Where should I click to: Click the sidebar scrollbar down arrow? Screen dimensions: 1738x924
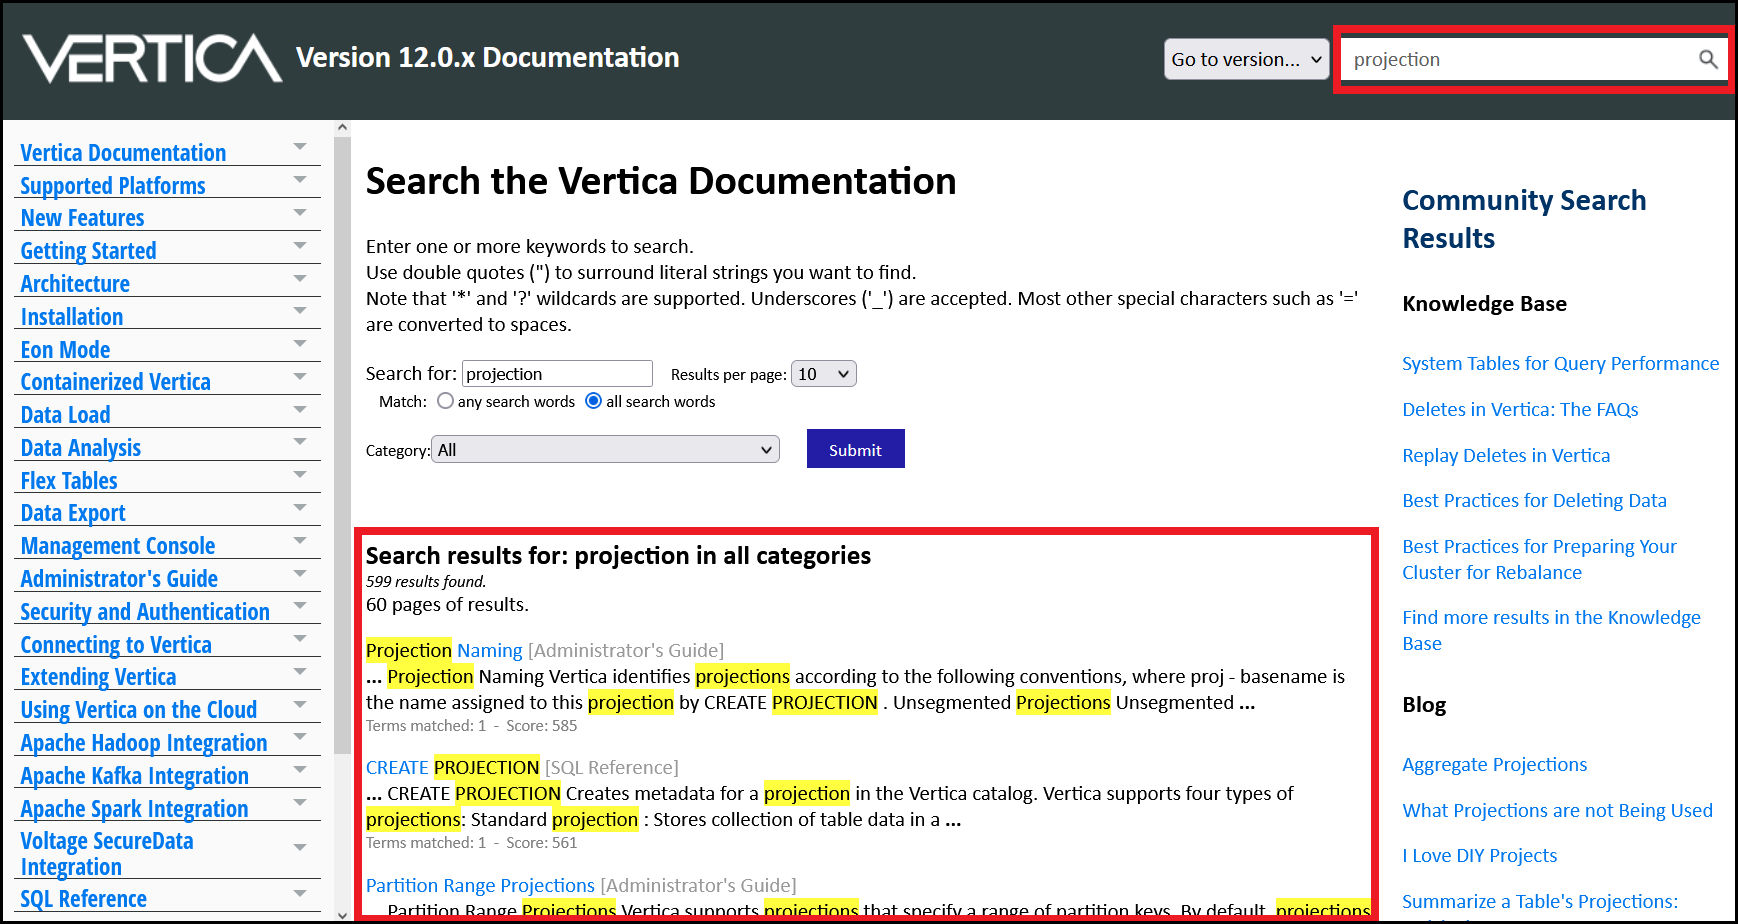(342, 914)
